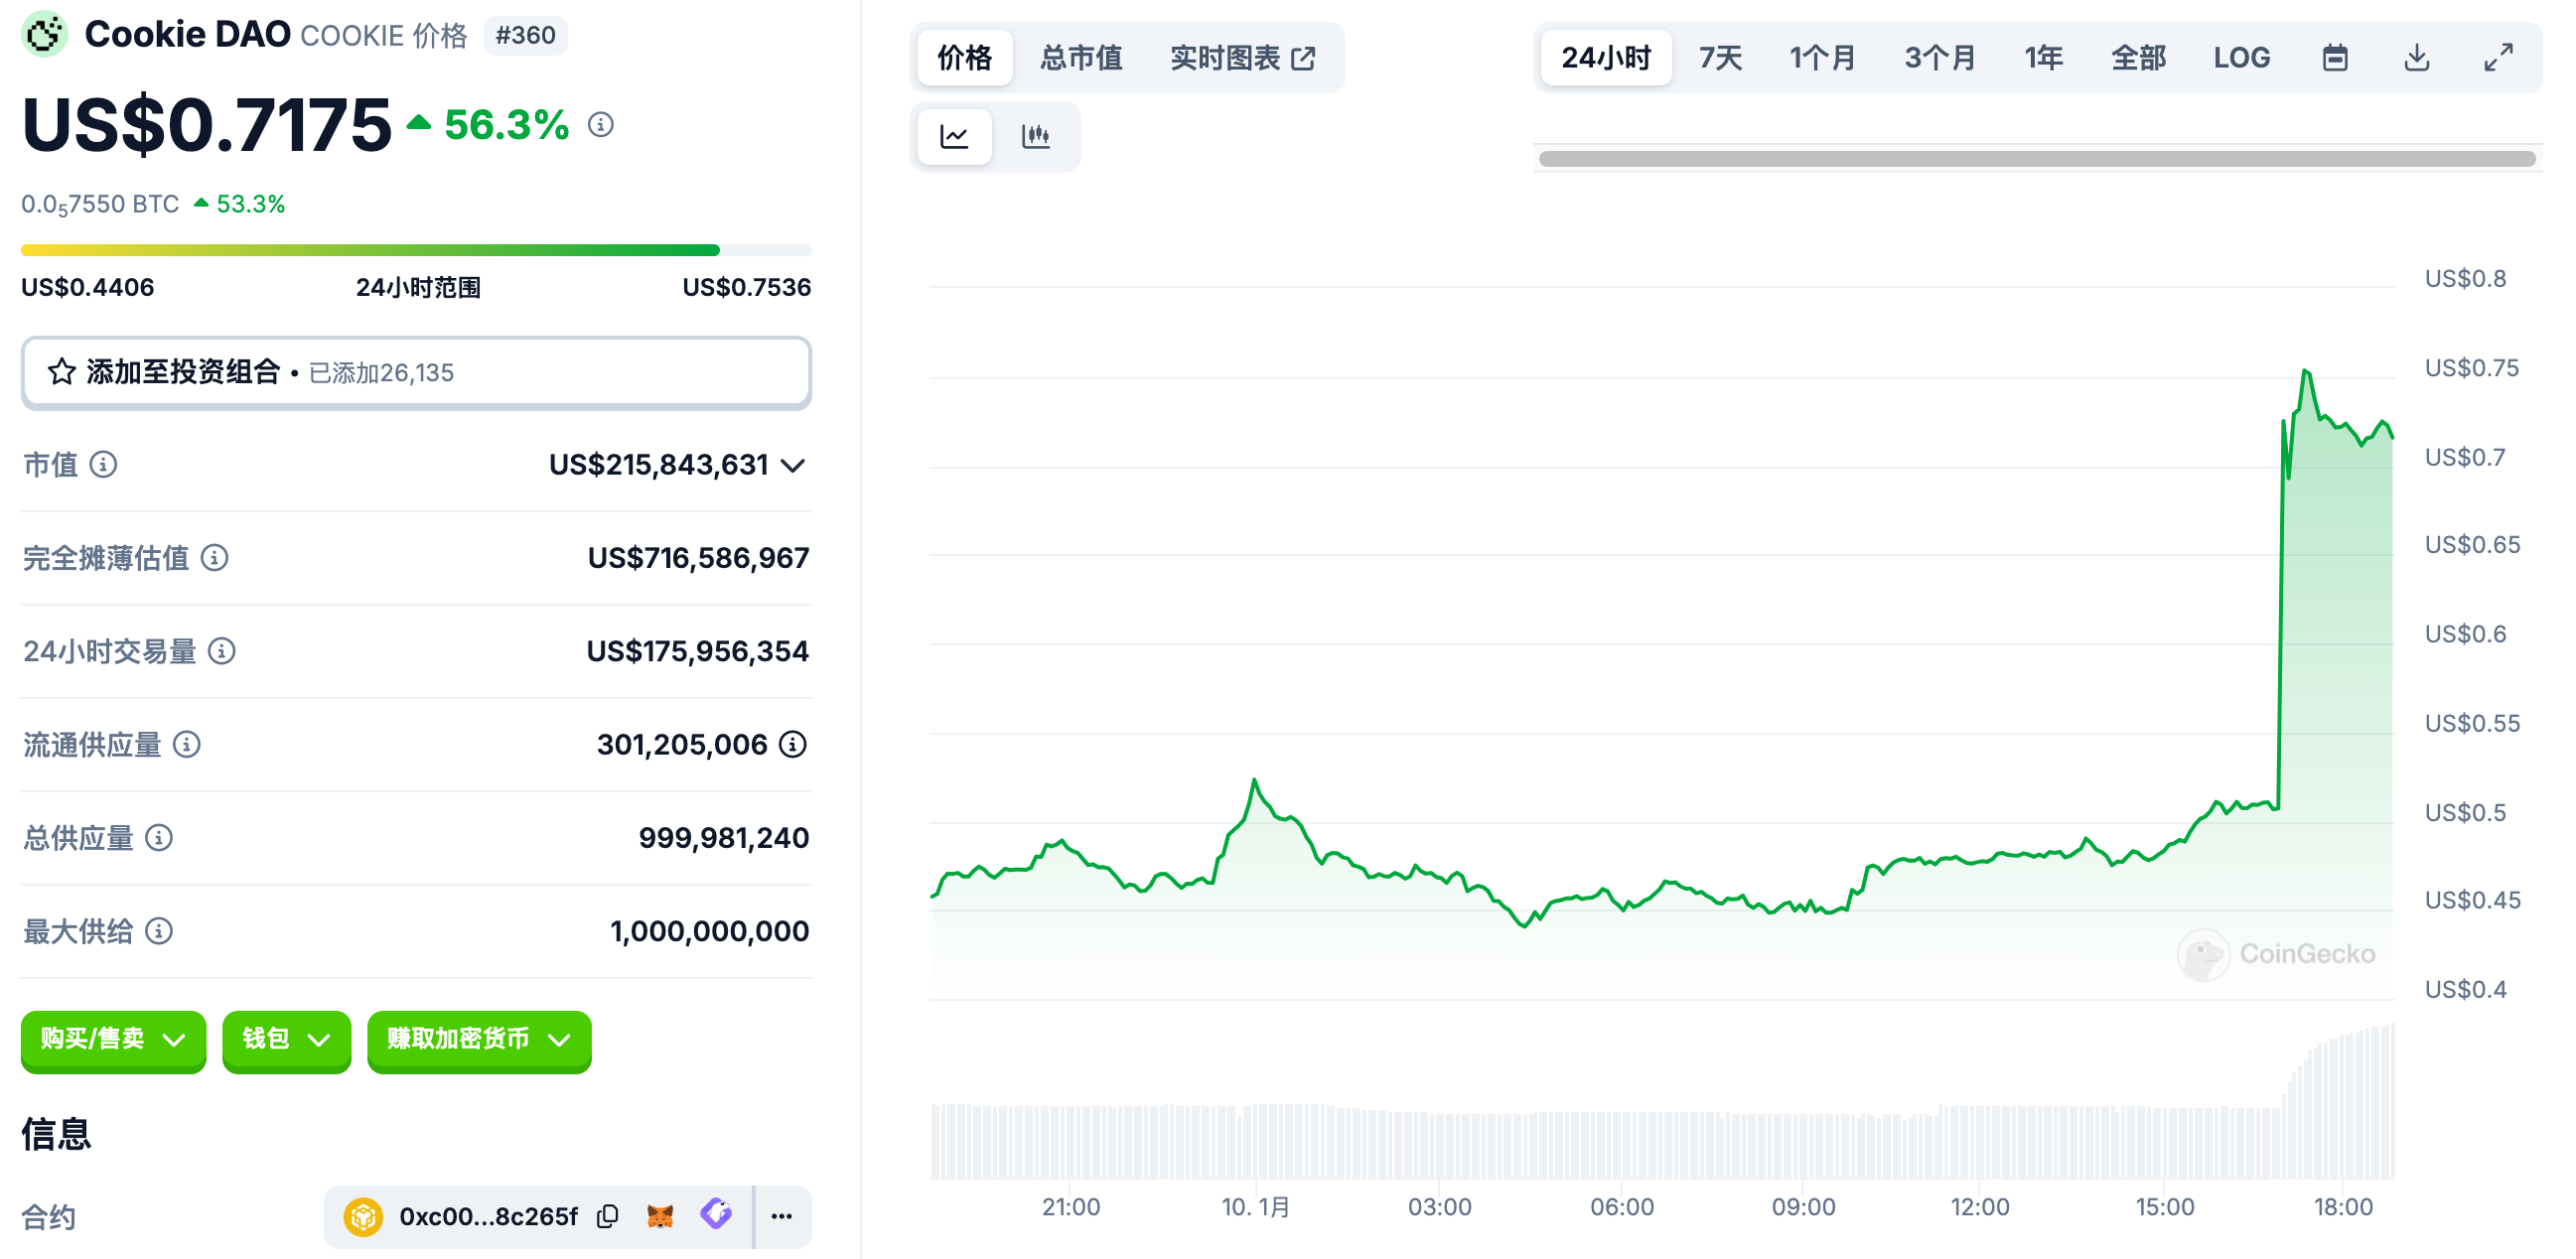Open the 购买/售卖 dropdown

tap(113, 1039)
